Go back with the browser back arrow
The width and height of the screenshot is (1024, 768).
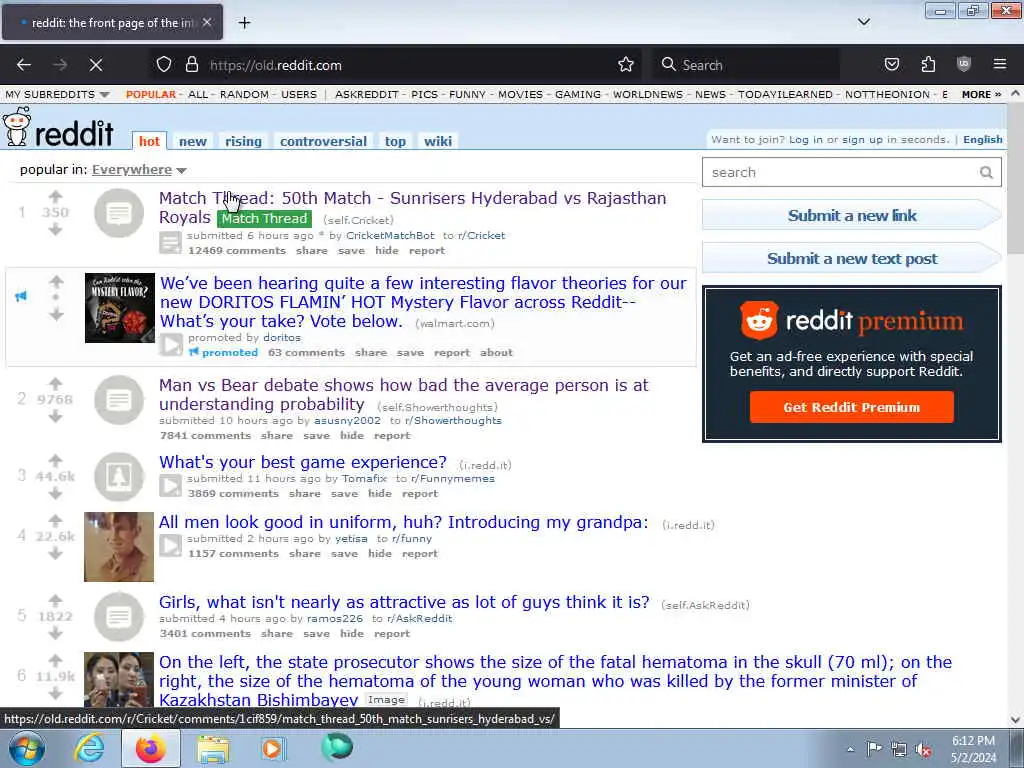(x=24, y=65)
